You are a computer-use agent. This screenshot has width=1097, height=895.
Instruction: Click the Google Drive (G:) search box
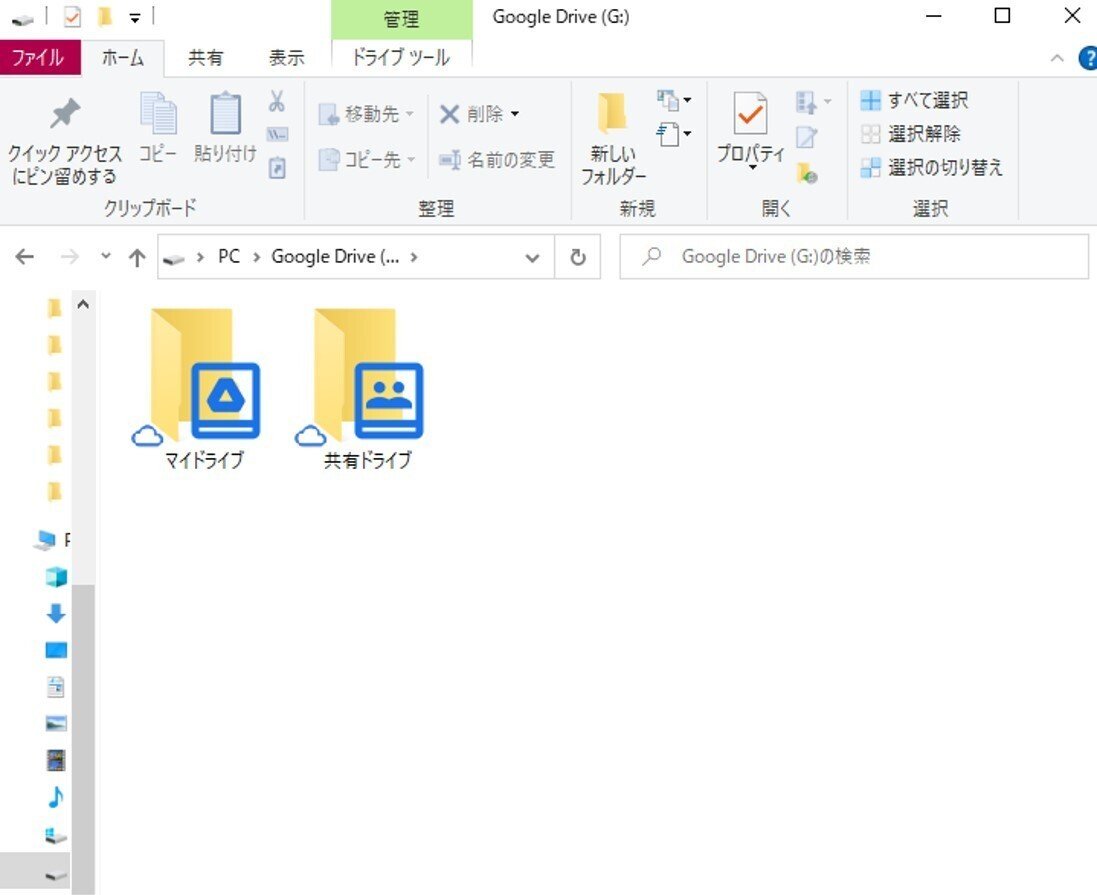pyautogui.click(x=854, y=257)
